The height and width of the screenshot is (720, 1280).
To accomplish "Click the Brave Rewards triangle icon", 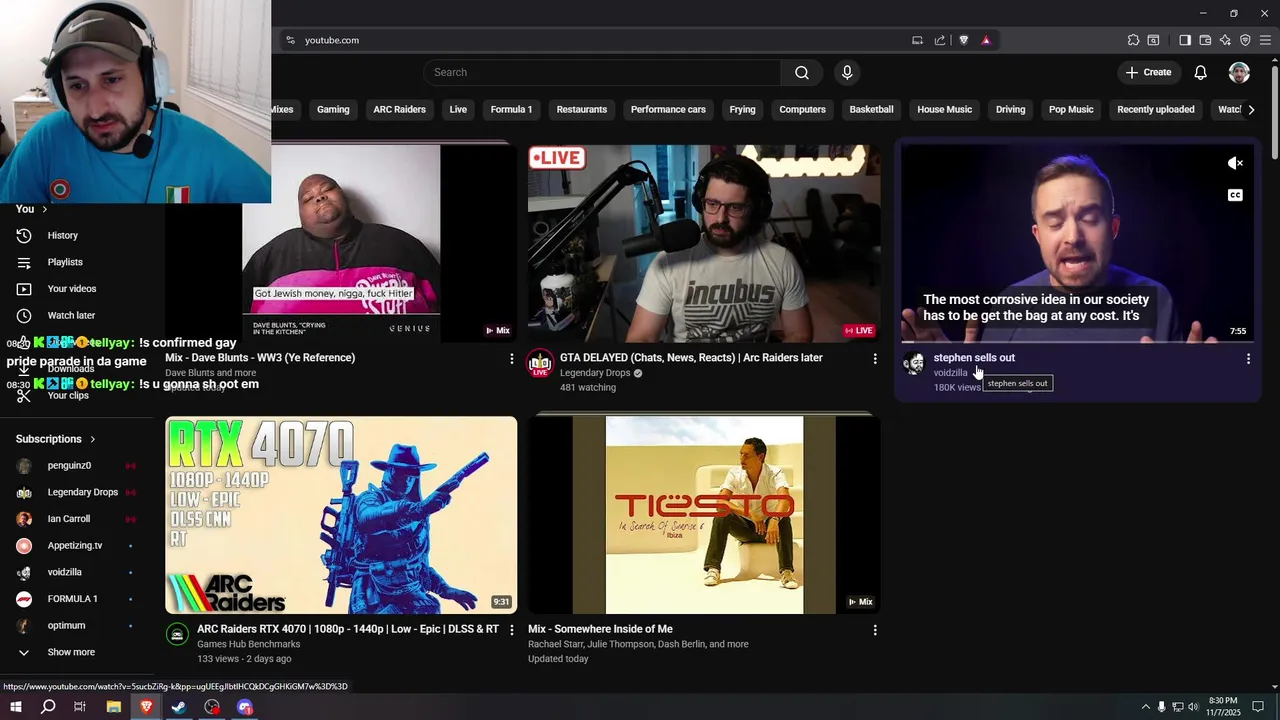I will click(986, 40).
